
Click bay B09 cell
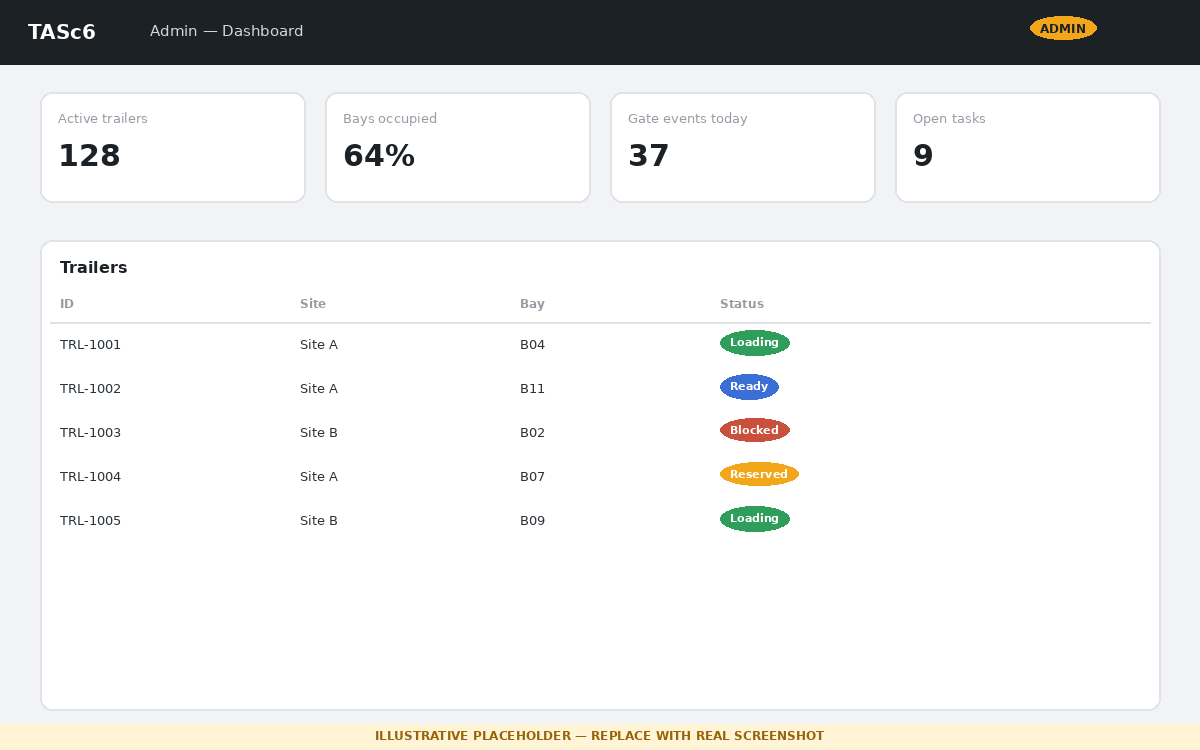coord(532,521)
